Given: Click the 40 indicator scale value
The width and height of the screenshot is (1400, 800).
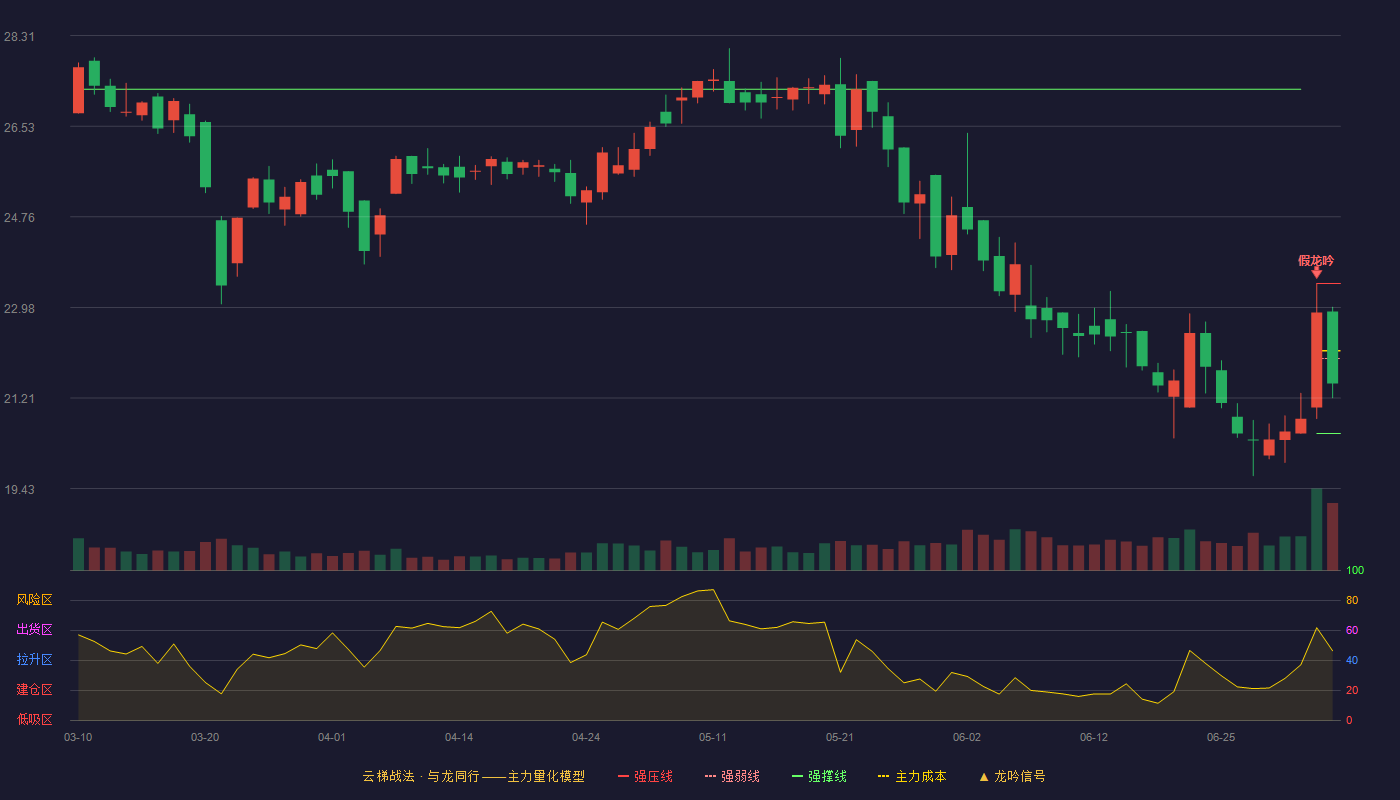Looking at the screenshot, I should click(x=1352, y=660).
